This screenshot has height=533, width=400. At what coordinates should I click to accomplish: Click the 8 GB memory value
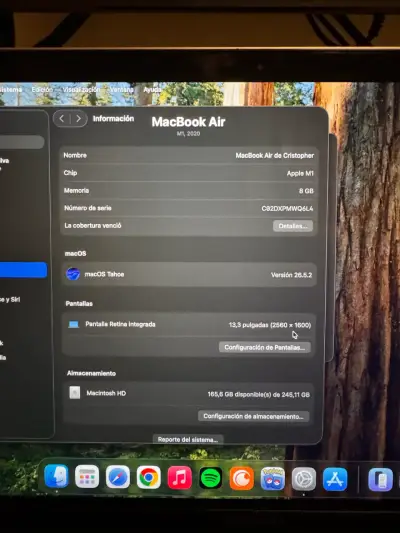point(306,191)
